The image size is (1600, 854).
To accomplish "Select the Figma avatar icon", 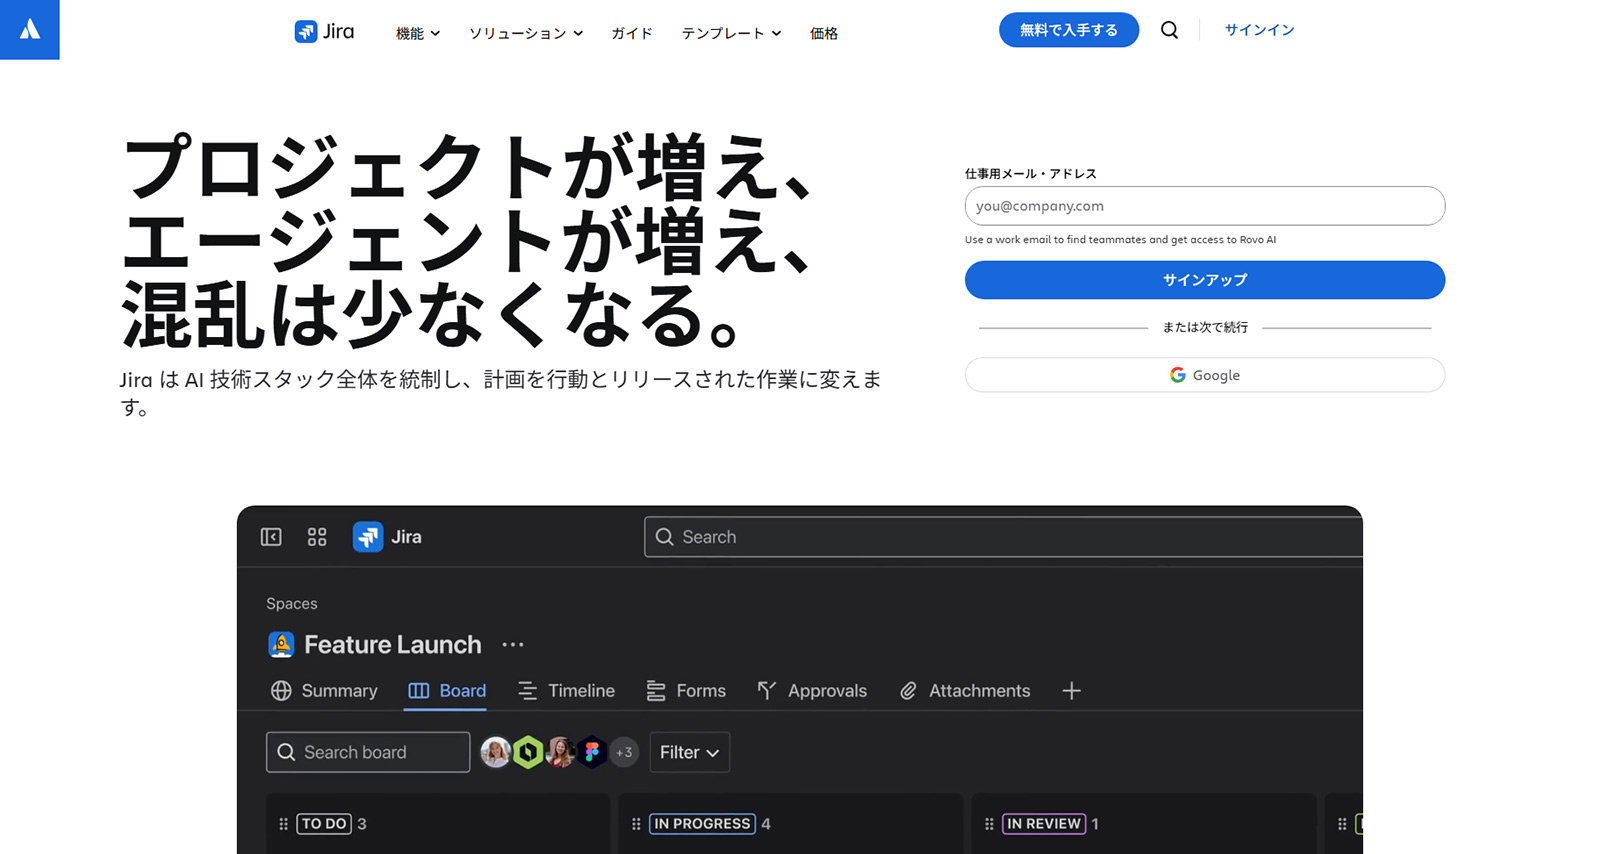I will (x=592, y=752).
